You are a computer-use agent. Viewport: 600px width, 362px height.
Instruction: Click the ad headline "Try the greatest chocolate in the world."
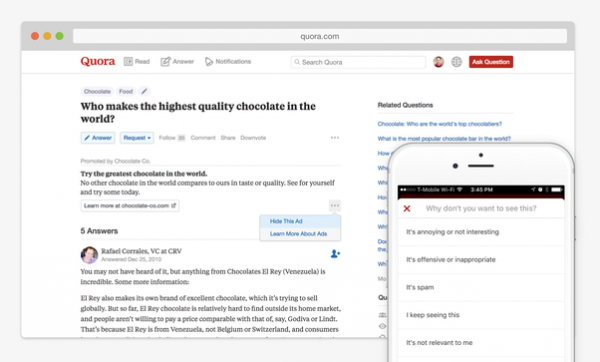[x=143, y=174]
